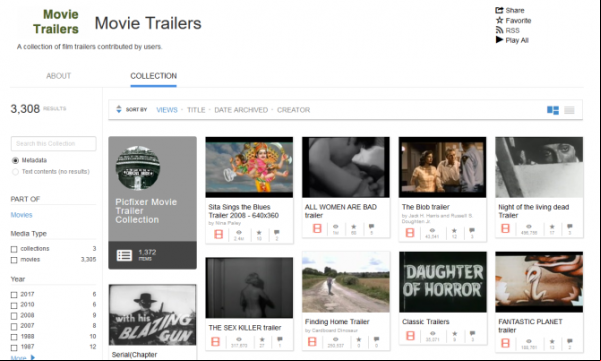Click comments bubble on THE SEX KILLER card

[x=280, y=339]
